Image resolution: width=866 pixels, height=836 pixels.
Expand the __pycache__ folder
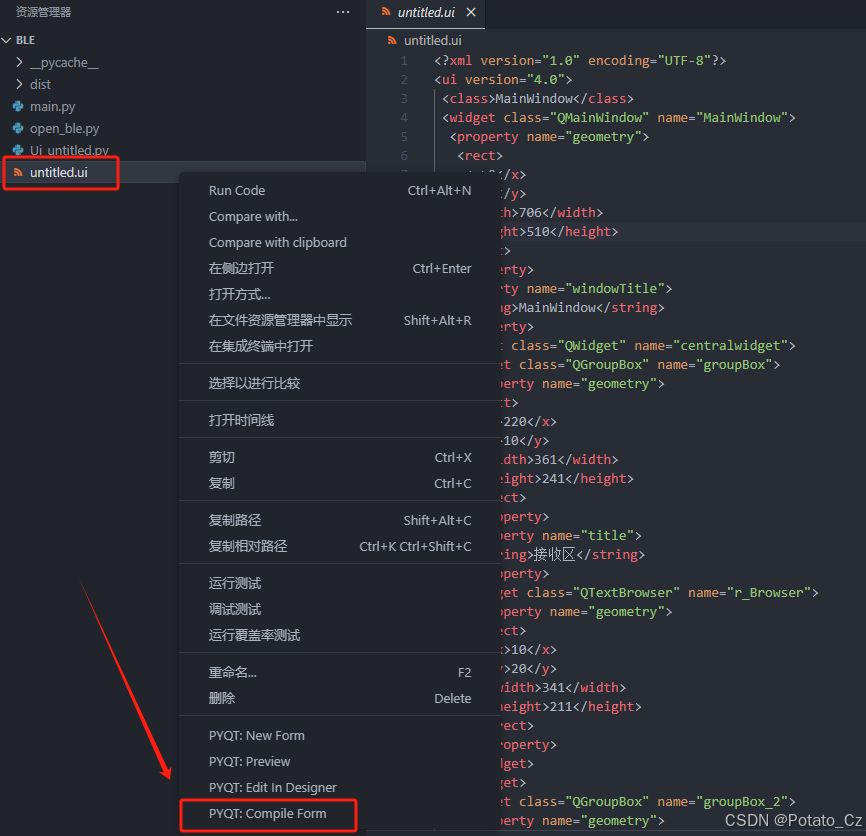62,62
